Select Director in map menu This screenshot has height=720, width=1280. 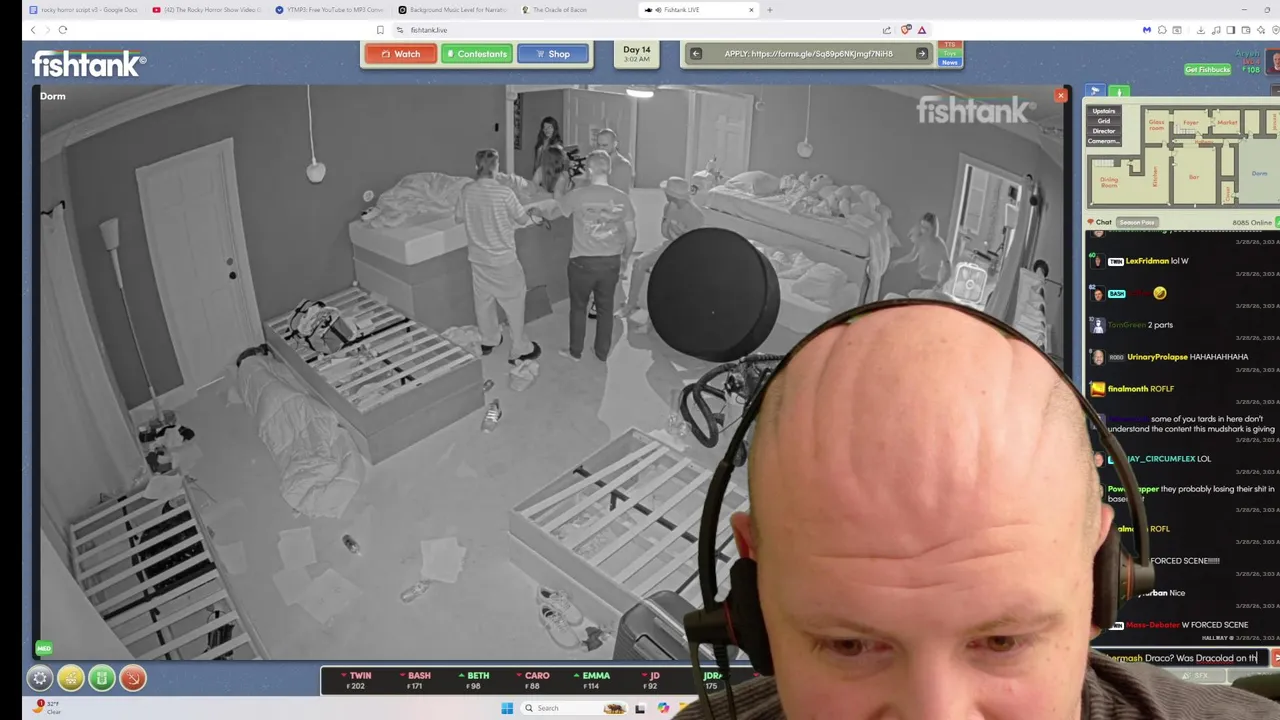pos(1104,131)
